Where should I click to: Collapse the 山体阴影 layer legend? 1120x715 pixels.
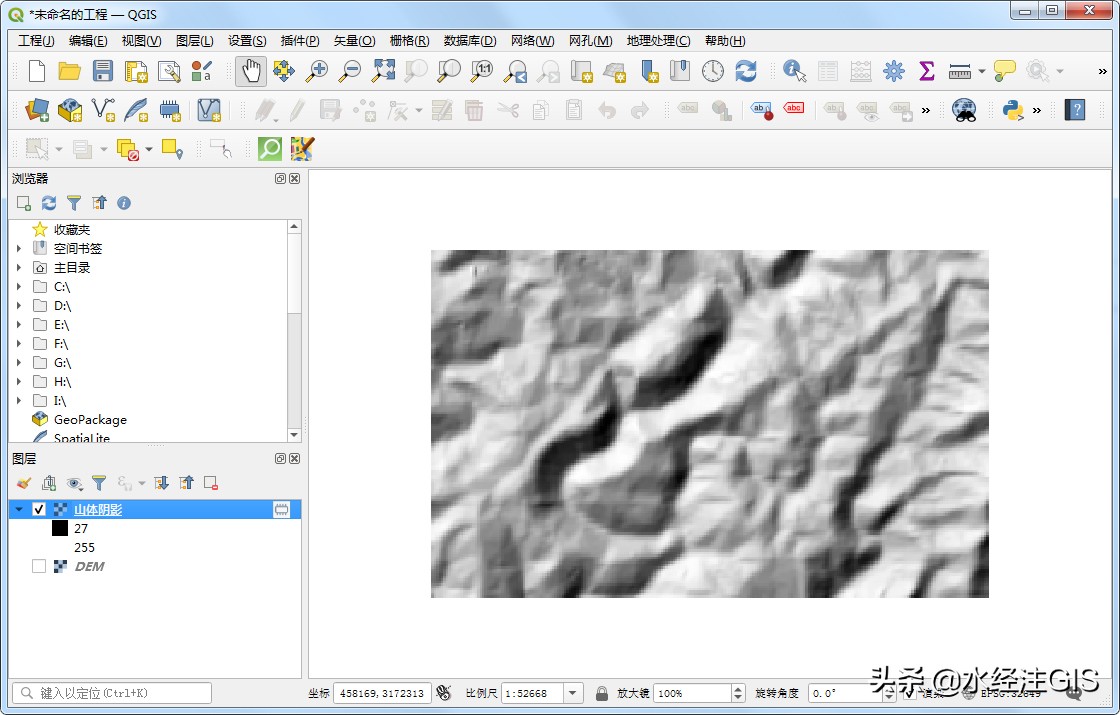19,509
